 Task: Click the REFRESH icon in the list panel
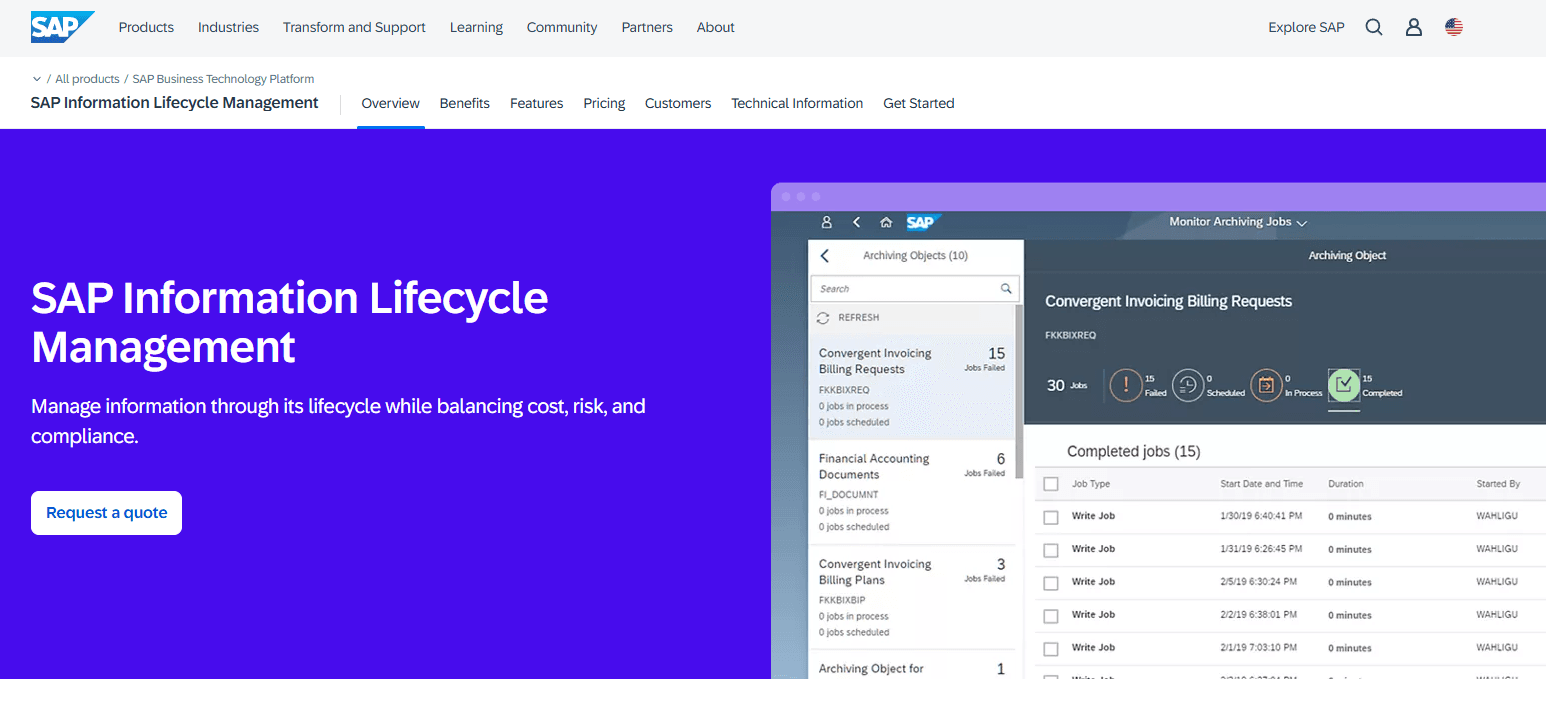[823, 318]
